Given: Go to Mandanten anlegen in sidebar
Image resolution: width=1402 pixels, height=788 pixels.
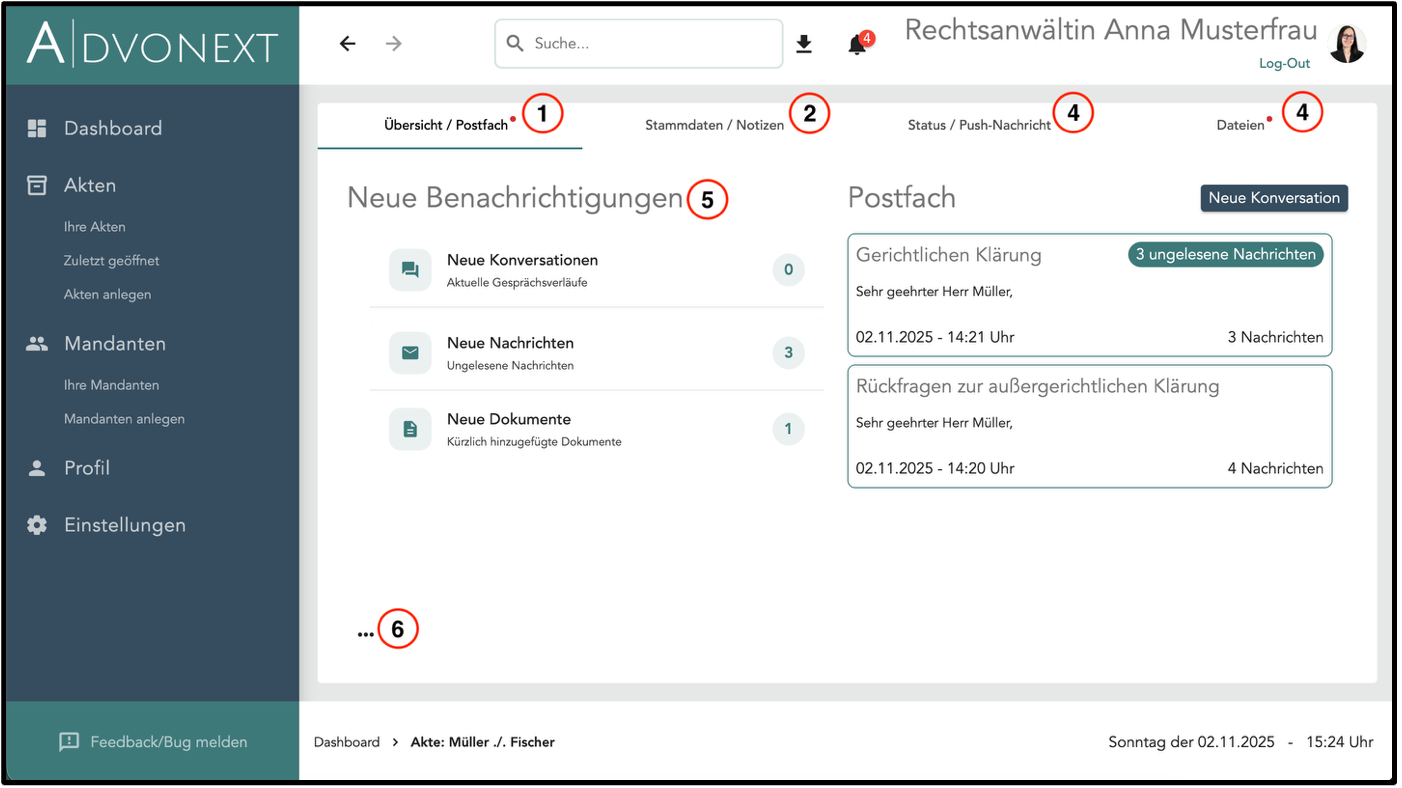Looking at the screenshot, I should (124, 419).
